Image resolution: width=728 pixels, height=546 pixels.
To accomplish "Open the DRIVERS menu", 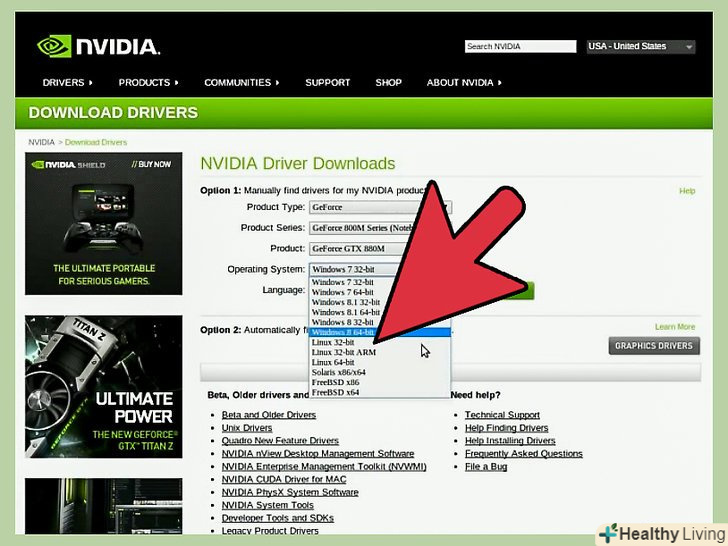I will [x=68, y=83].
